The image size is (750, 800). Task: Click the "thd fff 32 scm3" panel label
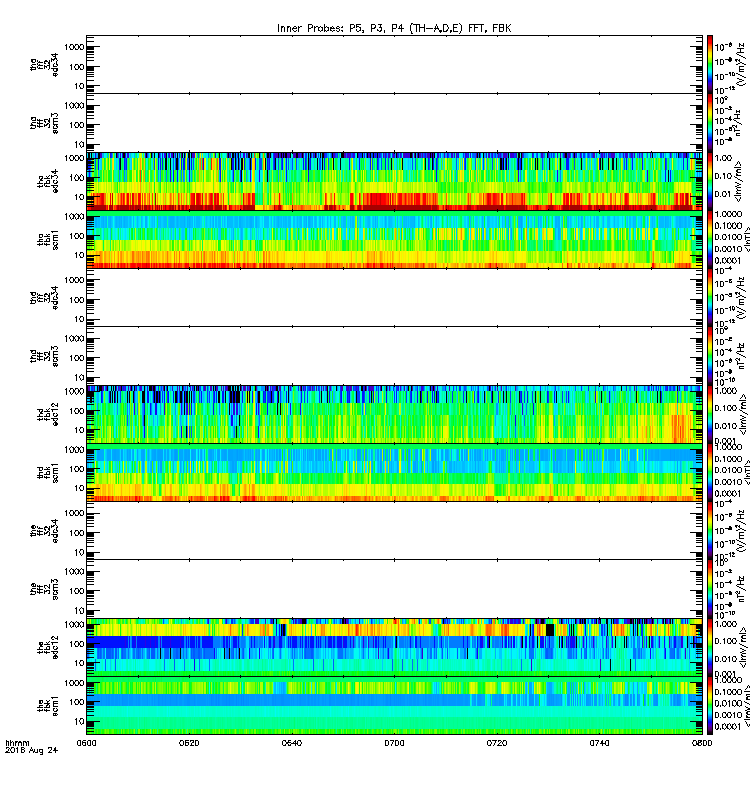coord(44,356)
